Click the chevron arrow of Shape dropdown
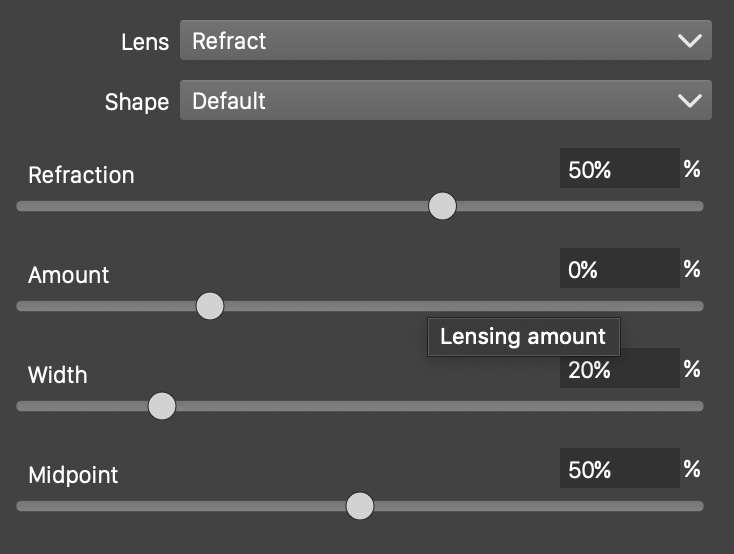 pyautogui.click(x=689, y=101)
